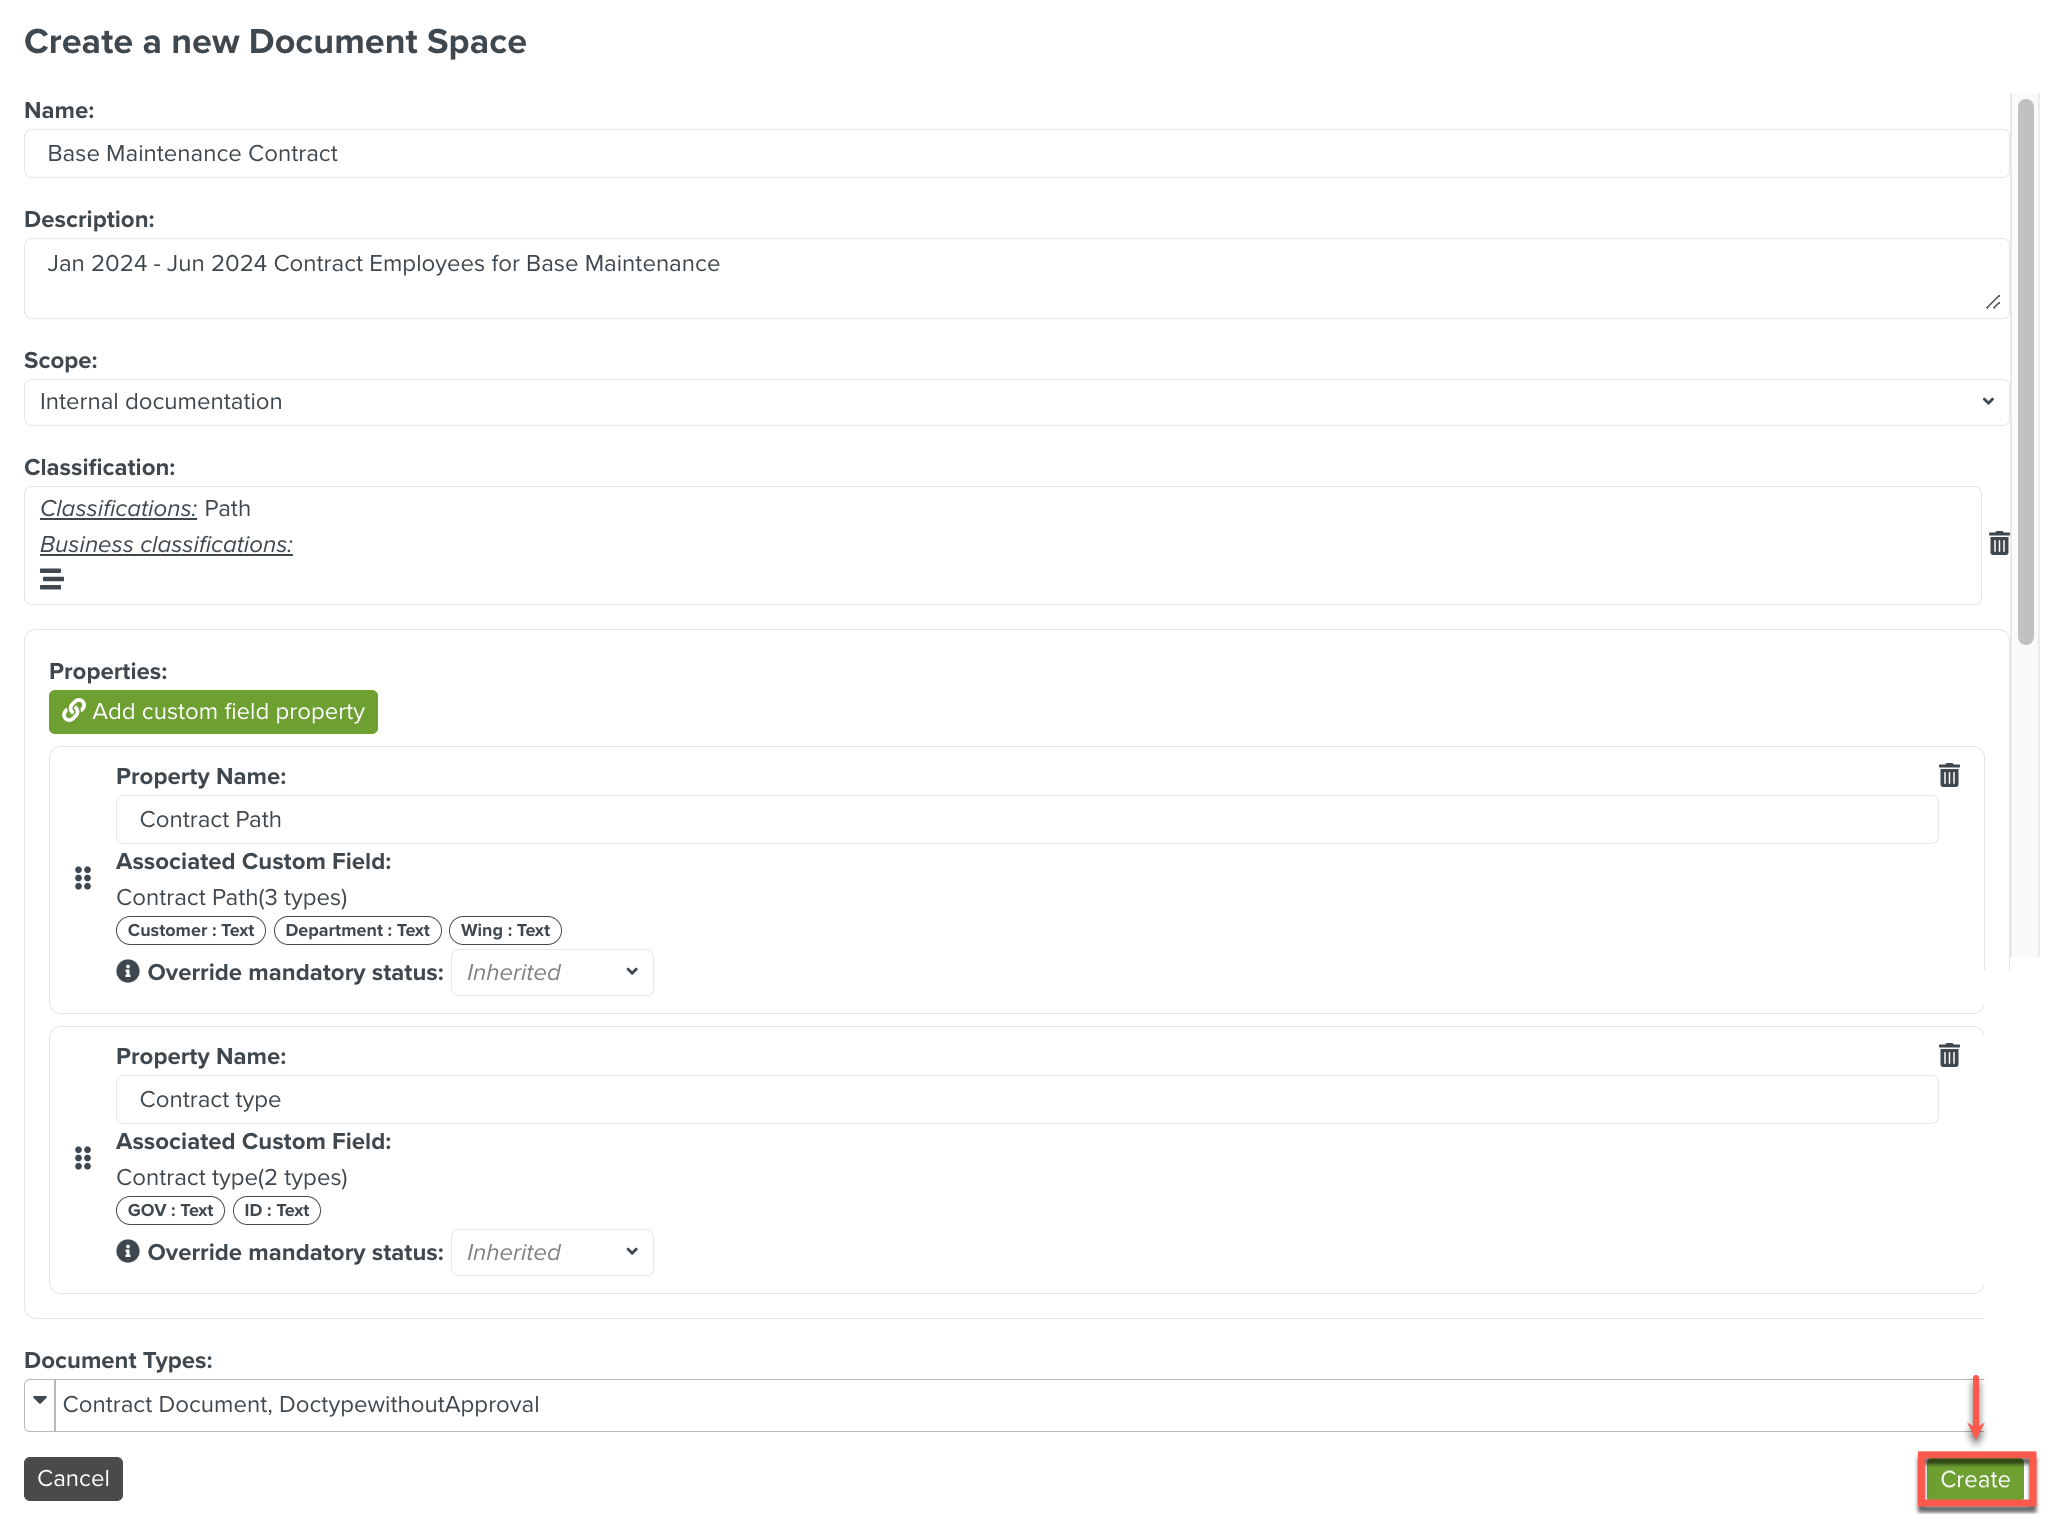Open Contract Path override mandatory status dropdown
2050x1514 pixels.
point(552,972)
